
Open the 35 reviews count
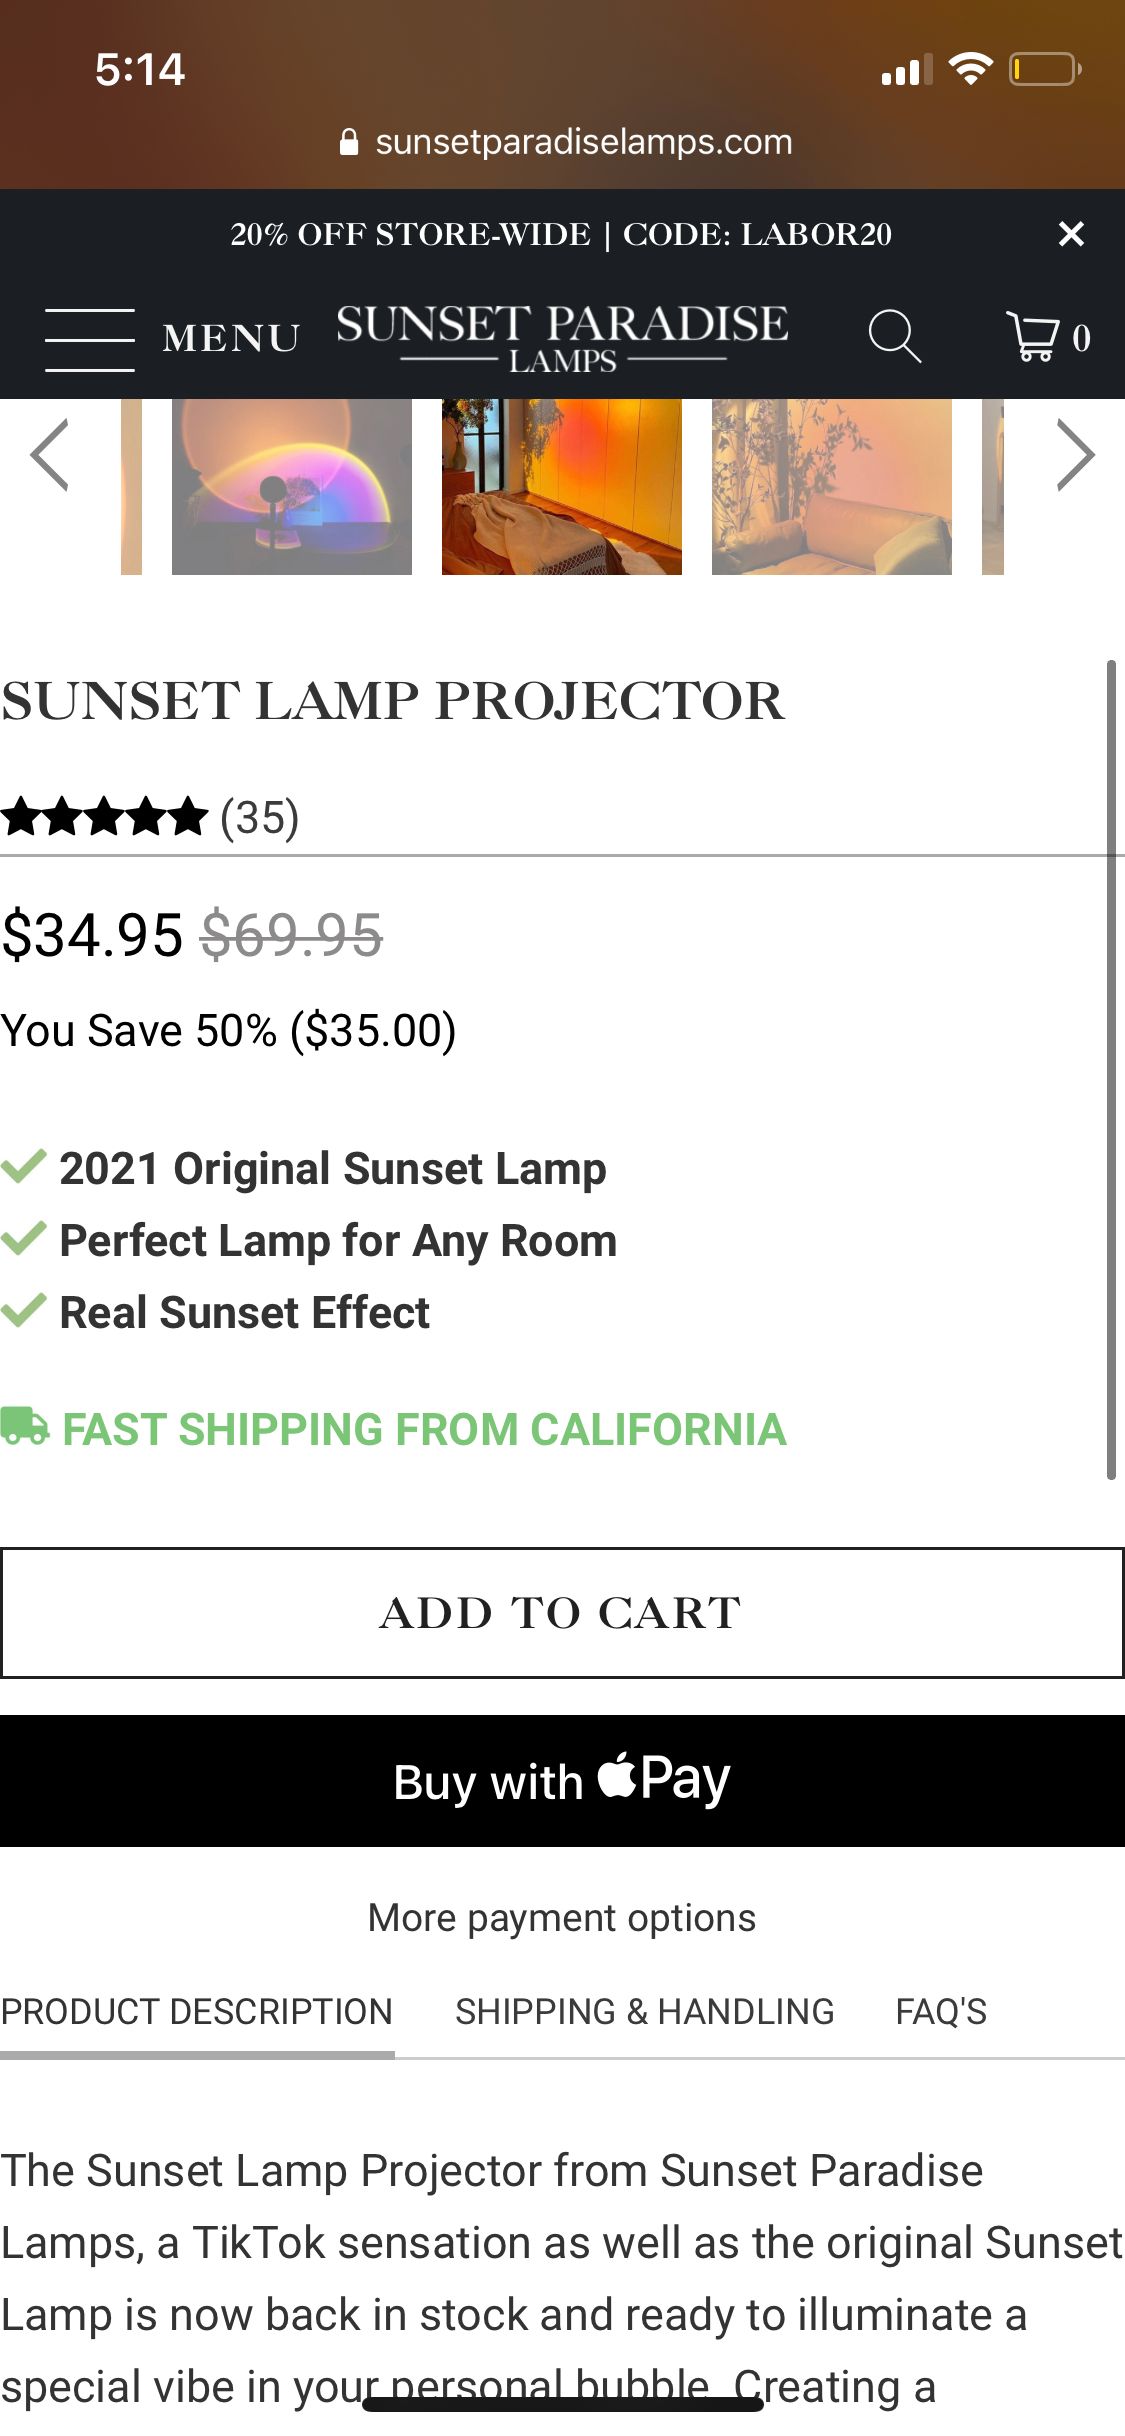point(260,818)
